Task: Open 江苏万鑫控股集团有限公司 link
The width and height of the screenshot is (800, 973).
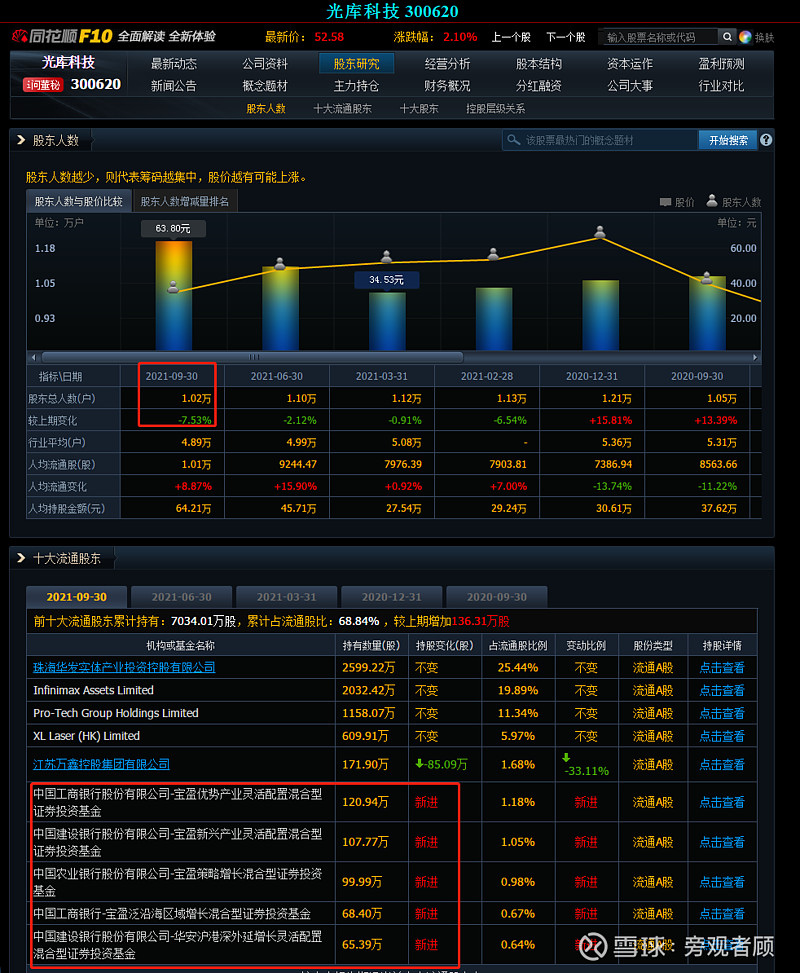Action: [101, 764]
